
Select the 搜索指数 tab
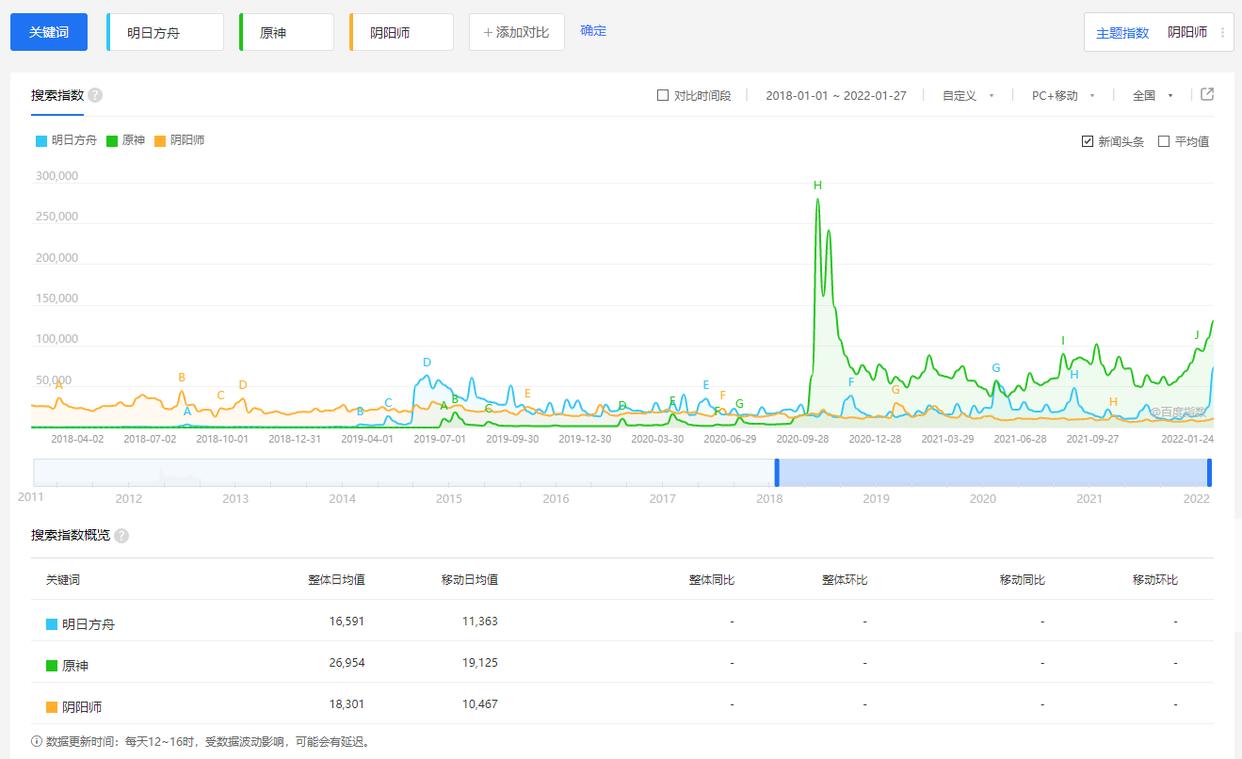click(x=57, y=96)
